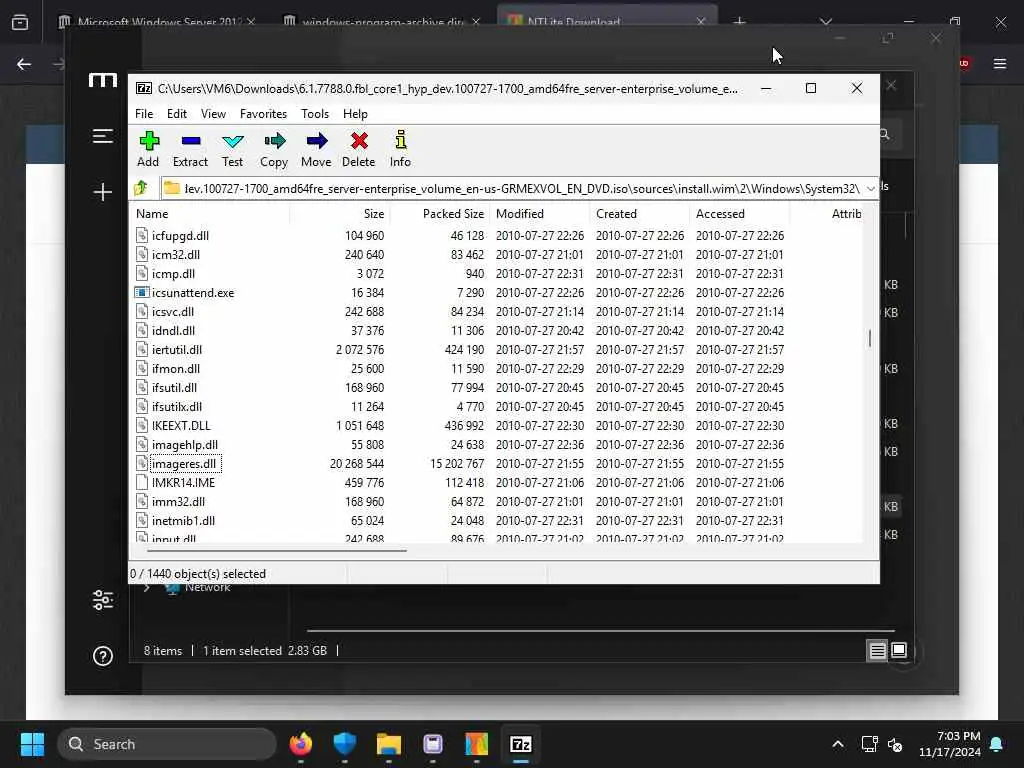Select the icsvc.dll file
This screenshot has height=768, width=1024.
click(172, 312)
